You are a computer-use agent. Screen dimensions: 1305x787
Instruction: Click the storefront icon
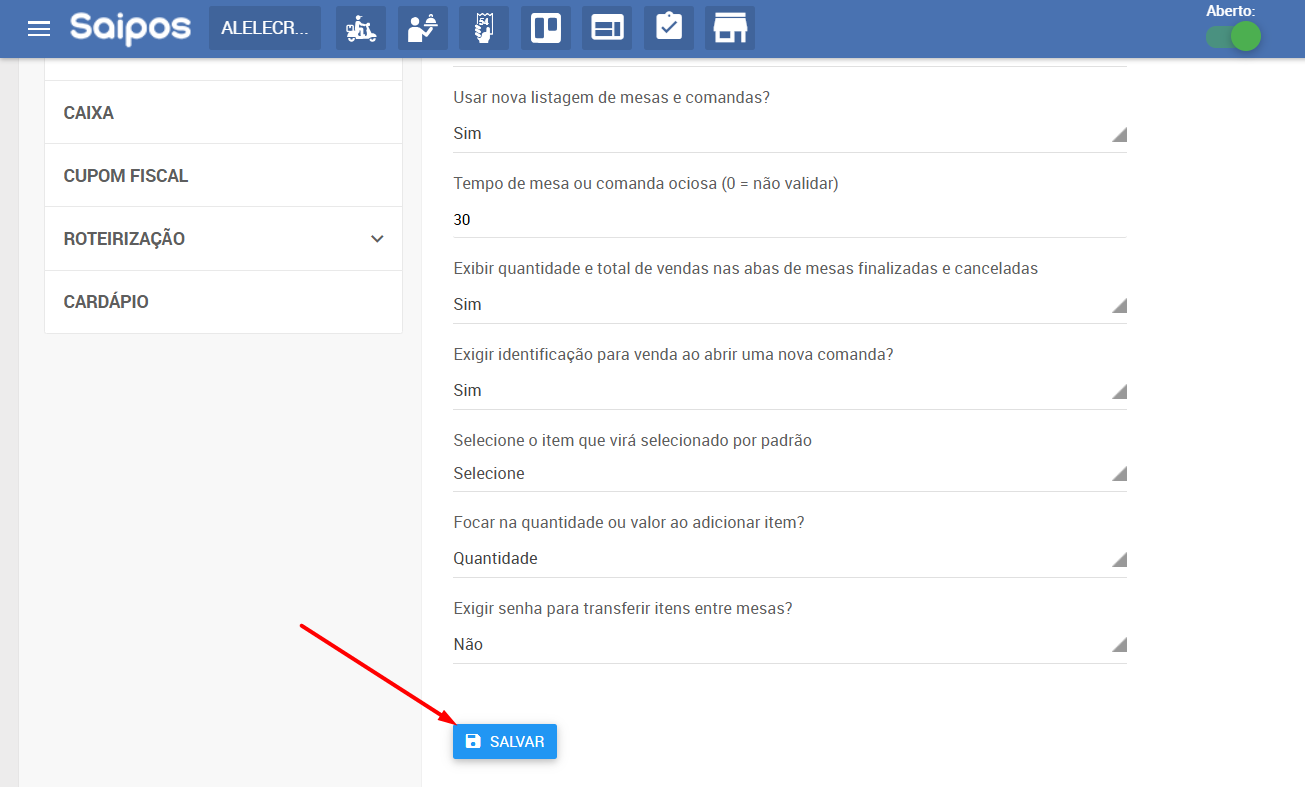[x=730, y=28]
